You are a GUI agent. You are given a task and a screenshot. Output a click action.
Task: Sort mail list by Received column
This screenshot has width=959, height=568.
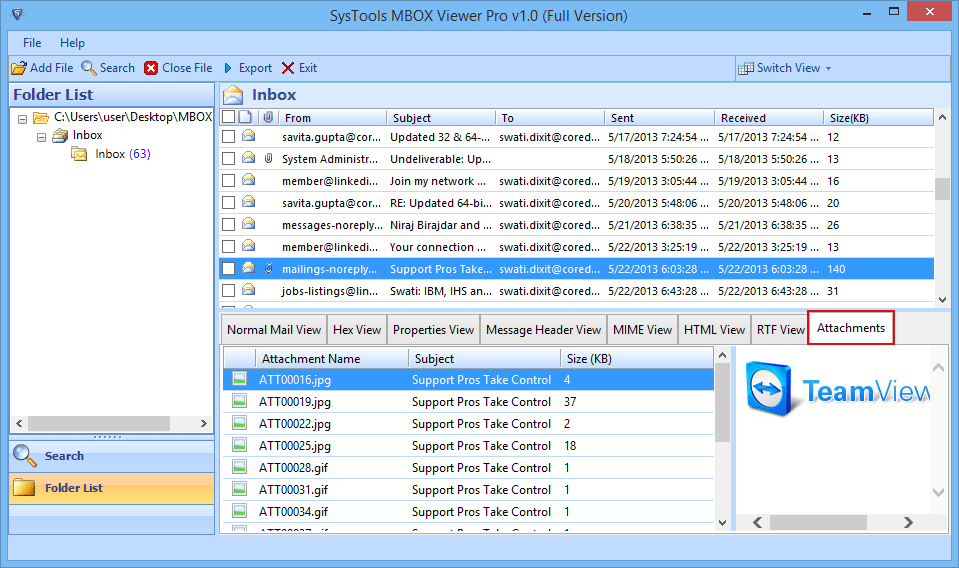pos(769,117)
